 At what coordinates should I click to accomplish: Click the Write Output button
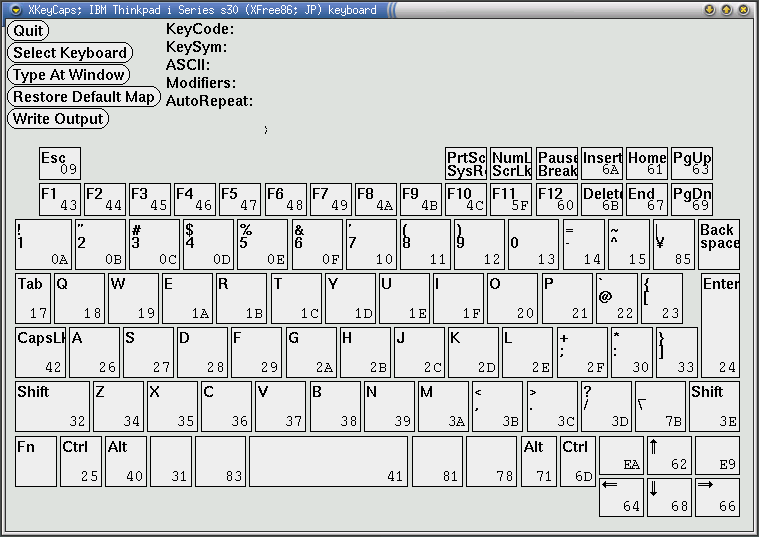tap(58, 119)
